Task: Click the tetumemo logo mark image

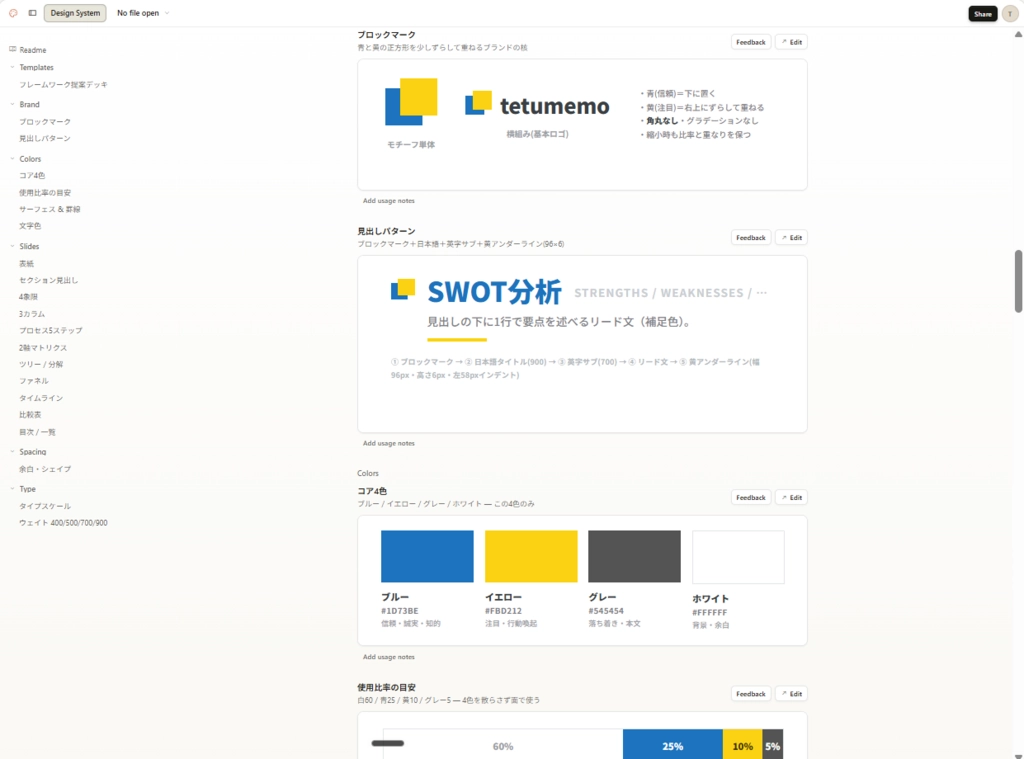Action: 478,103
